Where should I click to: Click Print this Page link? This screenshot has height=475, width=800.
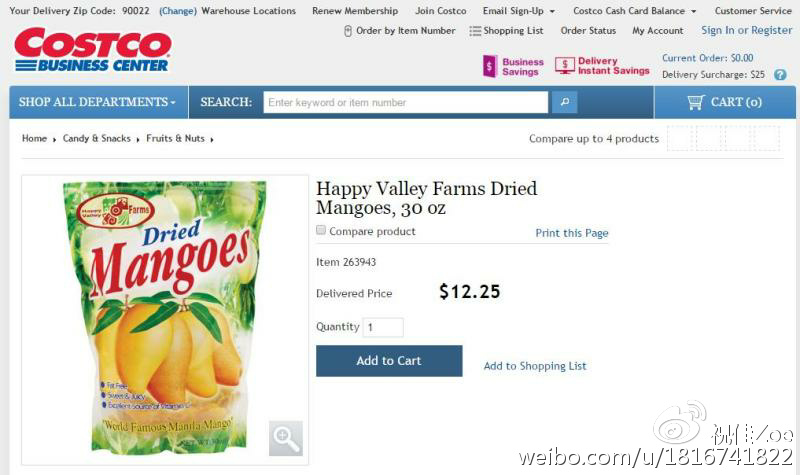(571, 233)
